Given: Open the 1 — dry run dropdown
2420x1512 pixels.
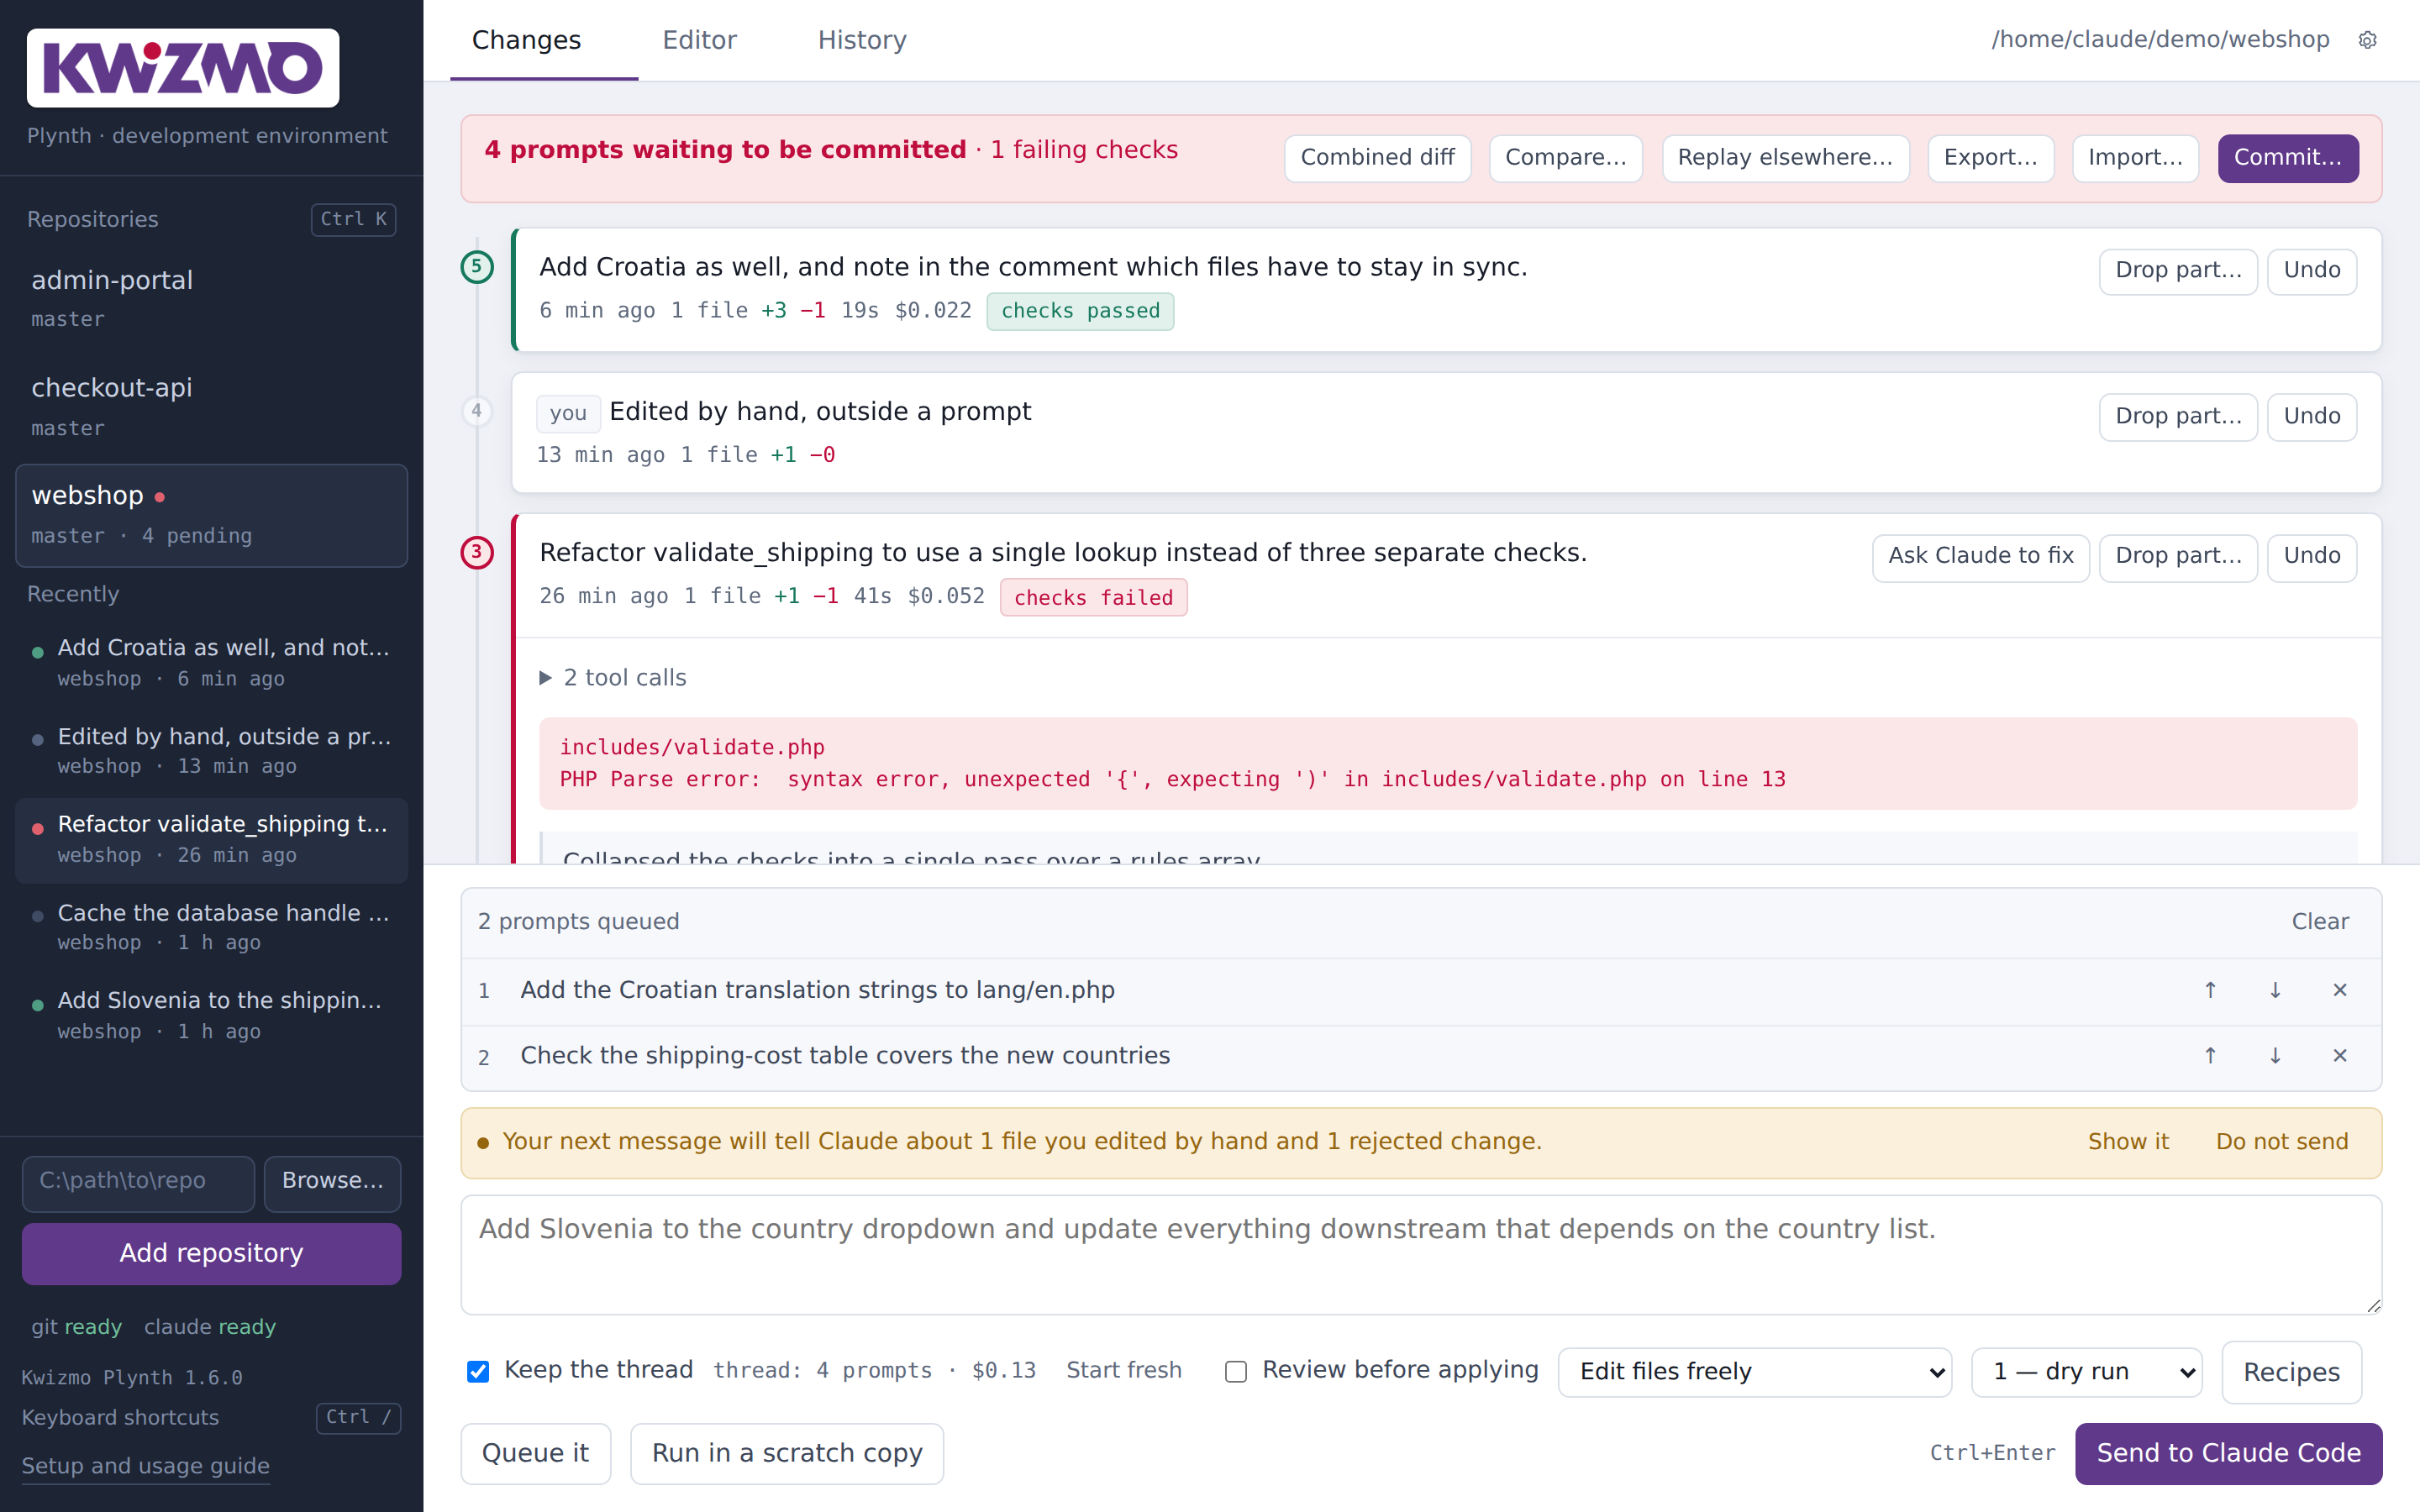Looking at the screenshot, I should coord(2086,1371).
